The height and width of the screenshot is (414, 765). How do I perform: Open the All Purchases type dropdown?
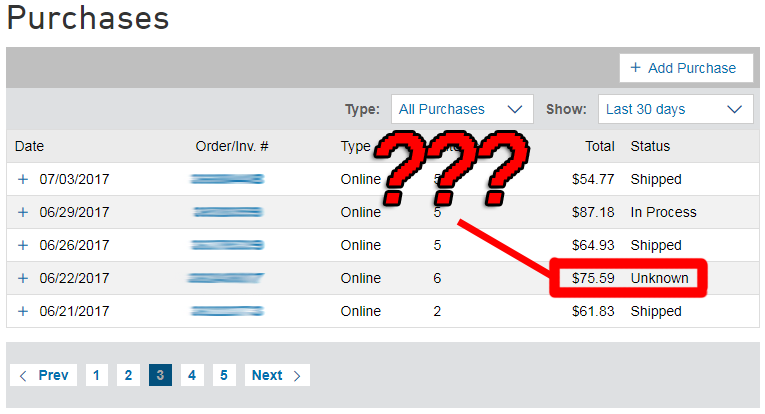click(461, 109)
